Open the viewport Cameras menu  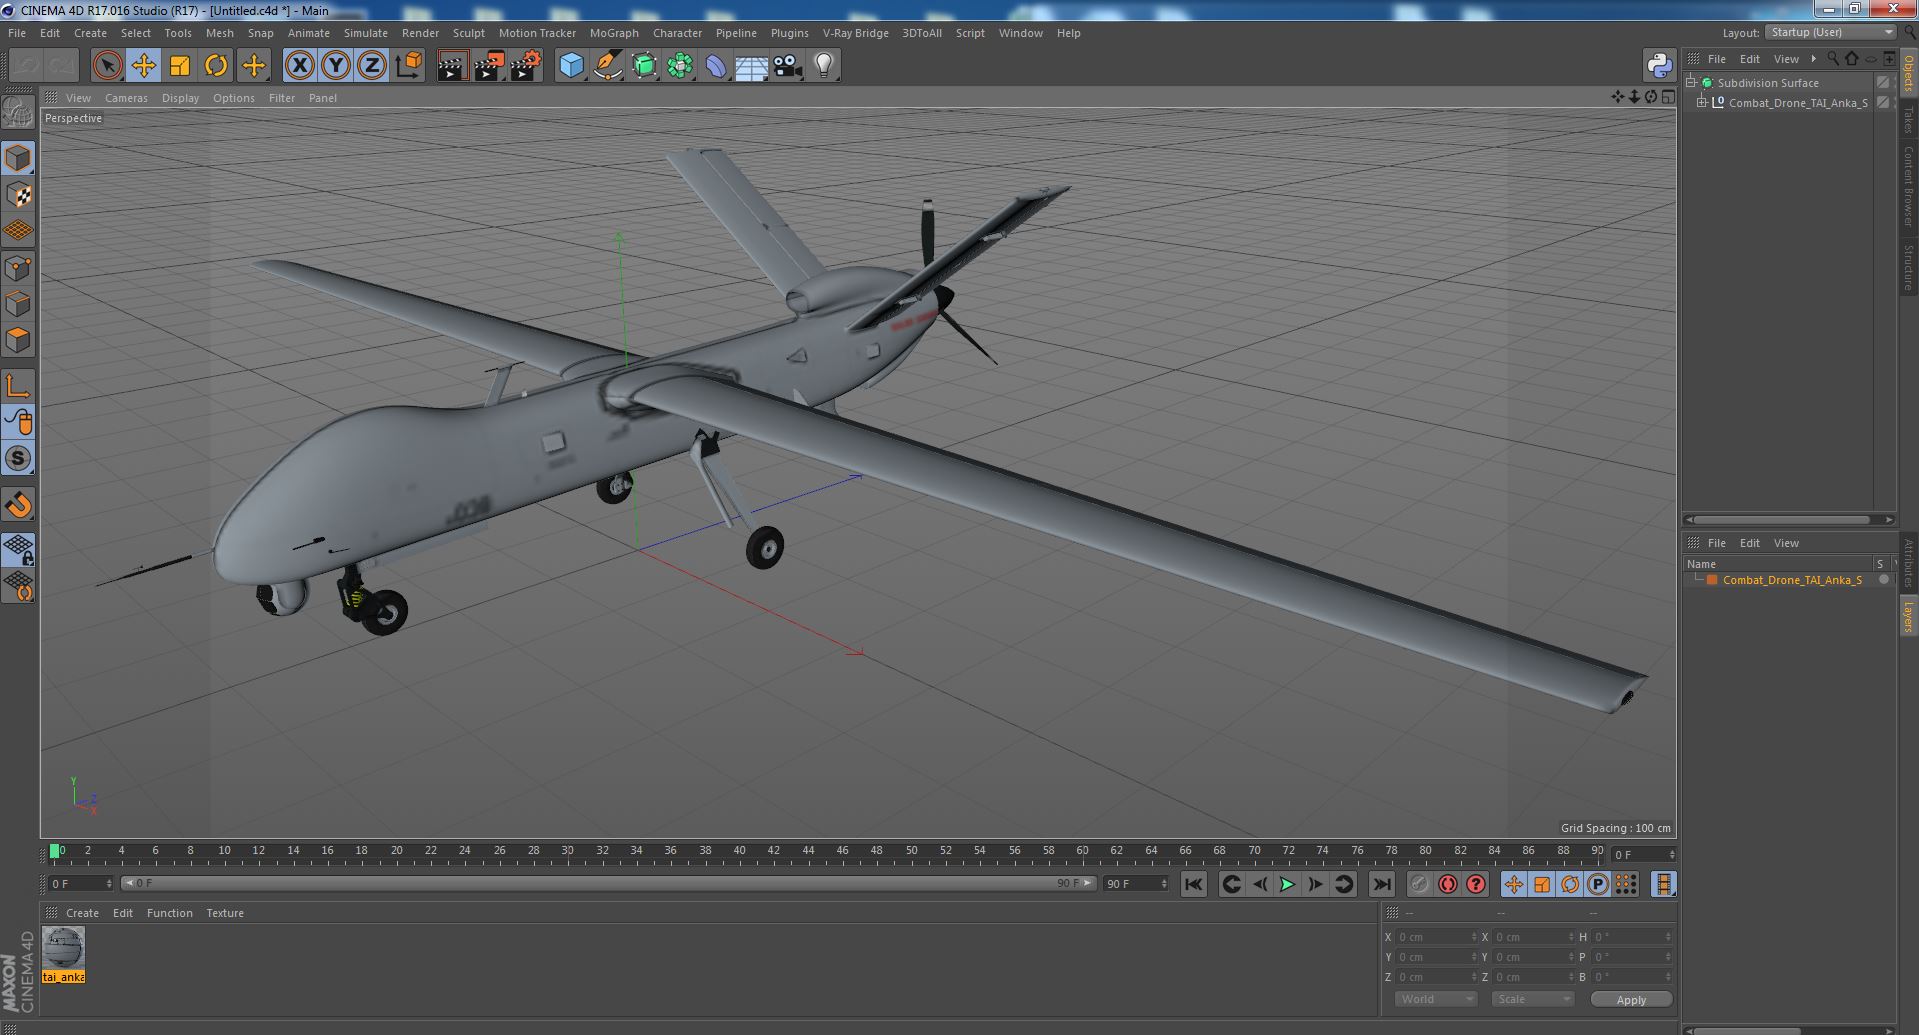coord(126,98)
